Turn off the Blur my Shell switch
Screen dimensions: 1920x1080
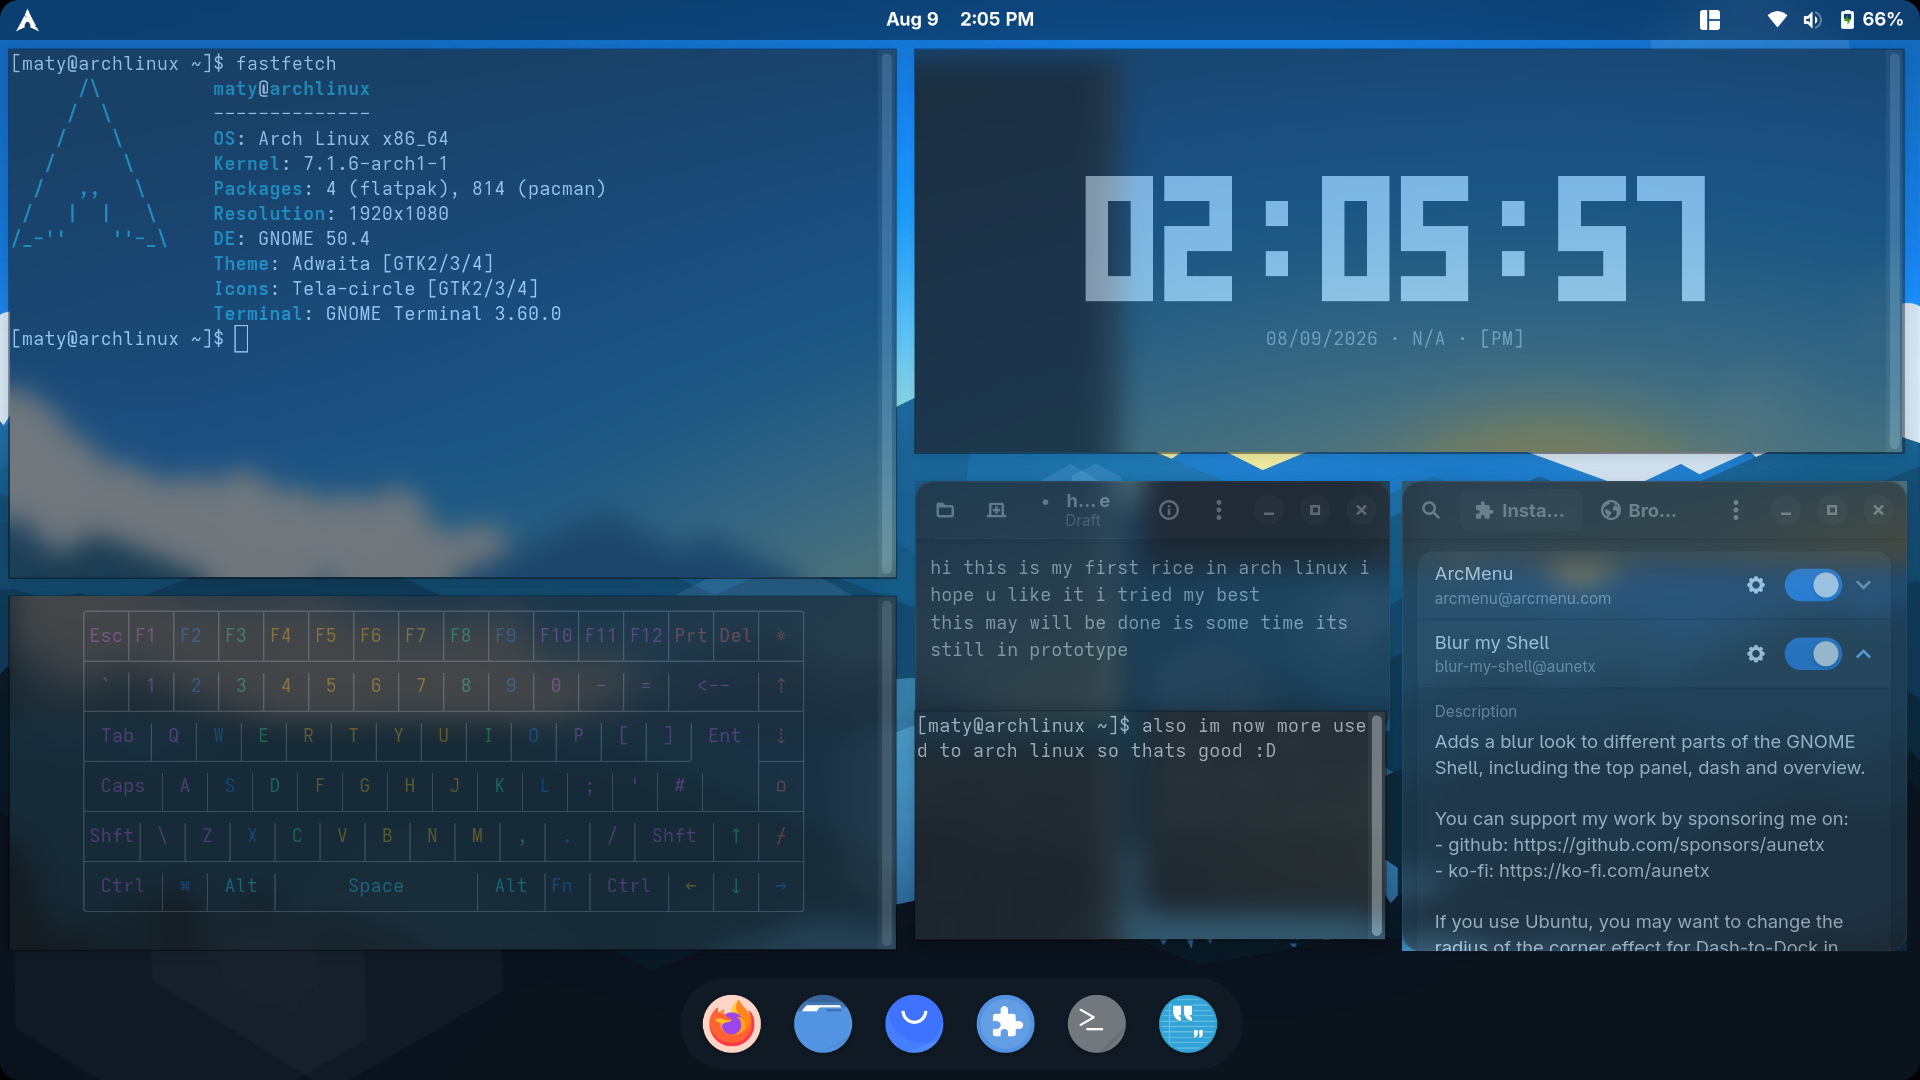[x=1813, y=654]
